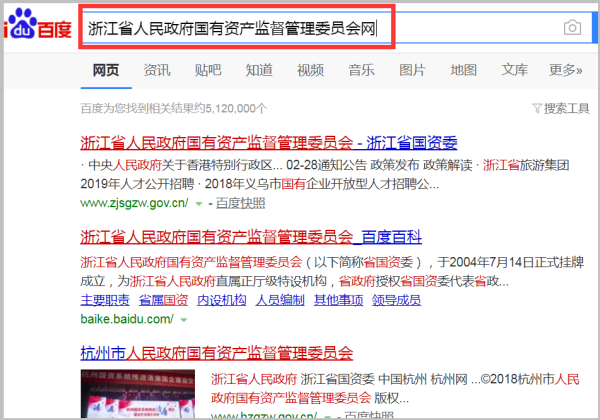Expand the 更多» menu
The image size is (600, 420).
566,70
